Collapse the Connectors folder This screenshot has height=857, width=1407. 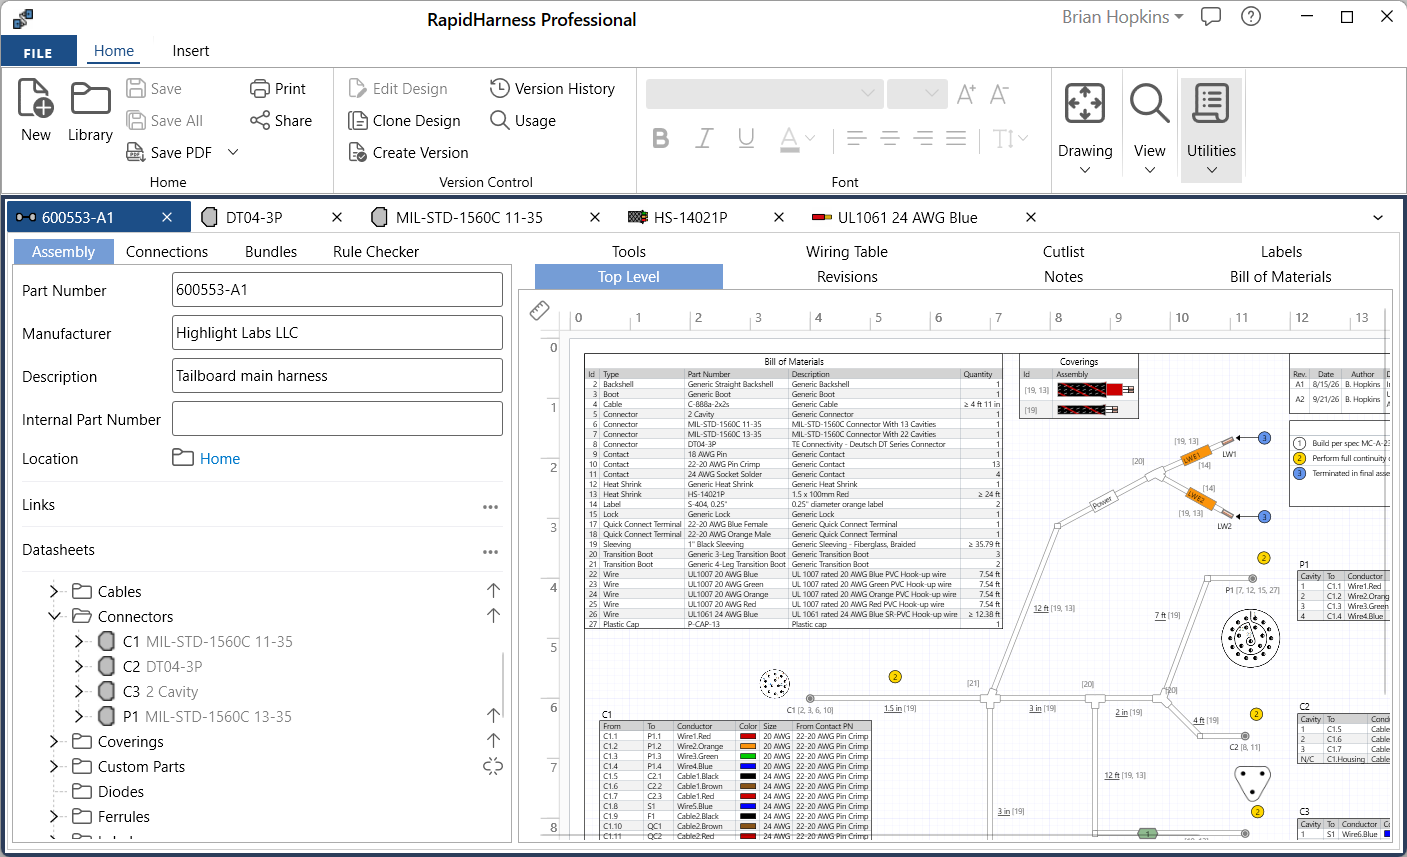point(54,617)
